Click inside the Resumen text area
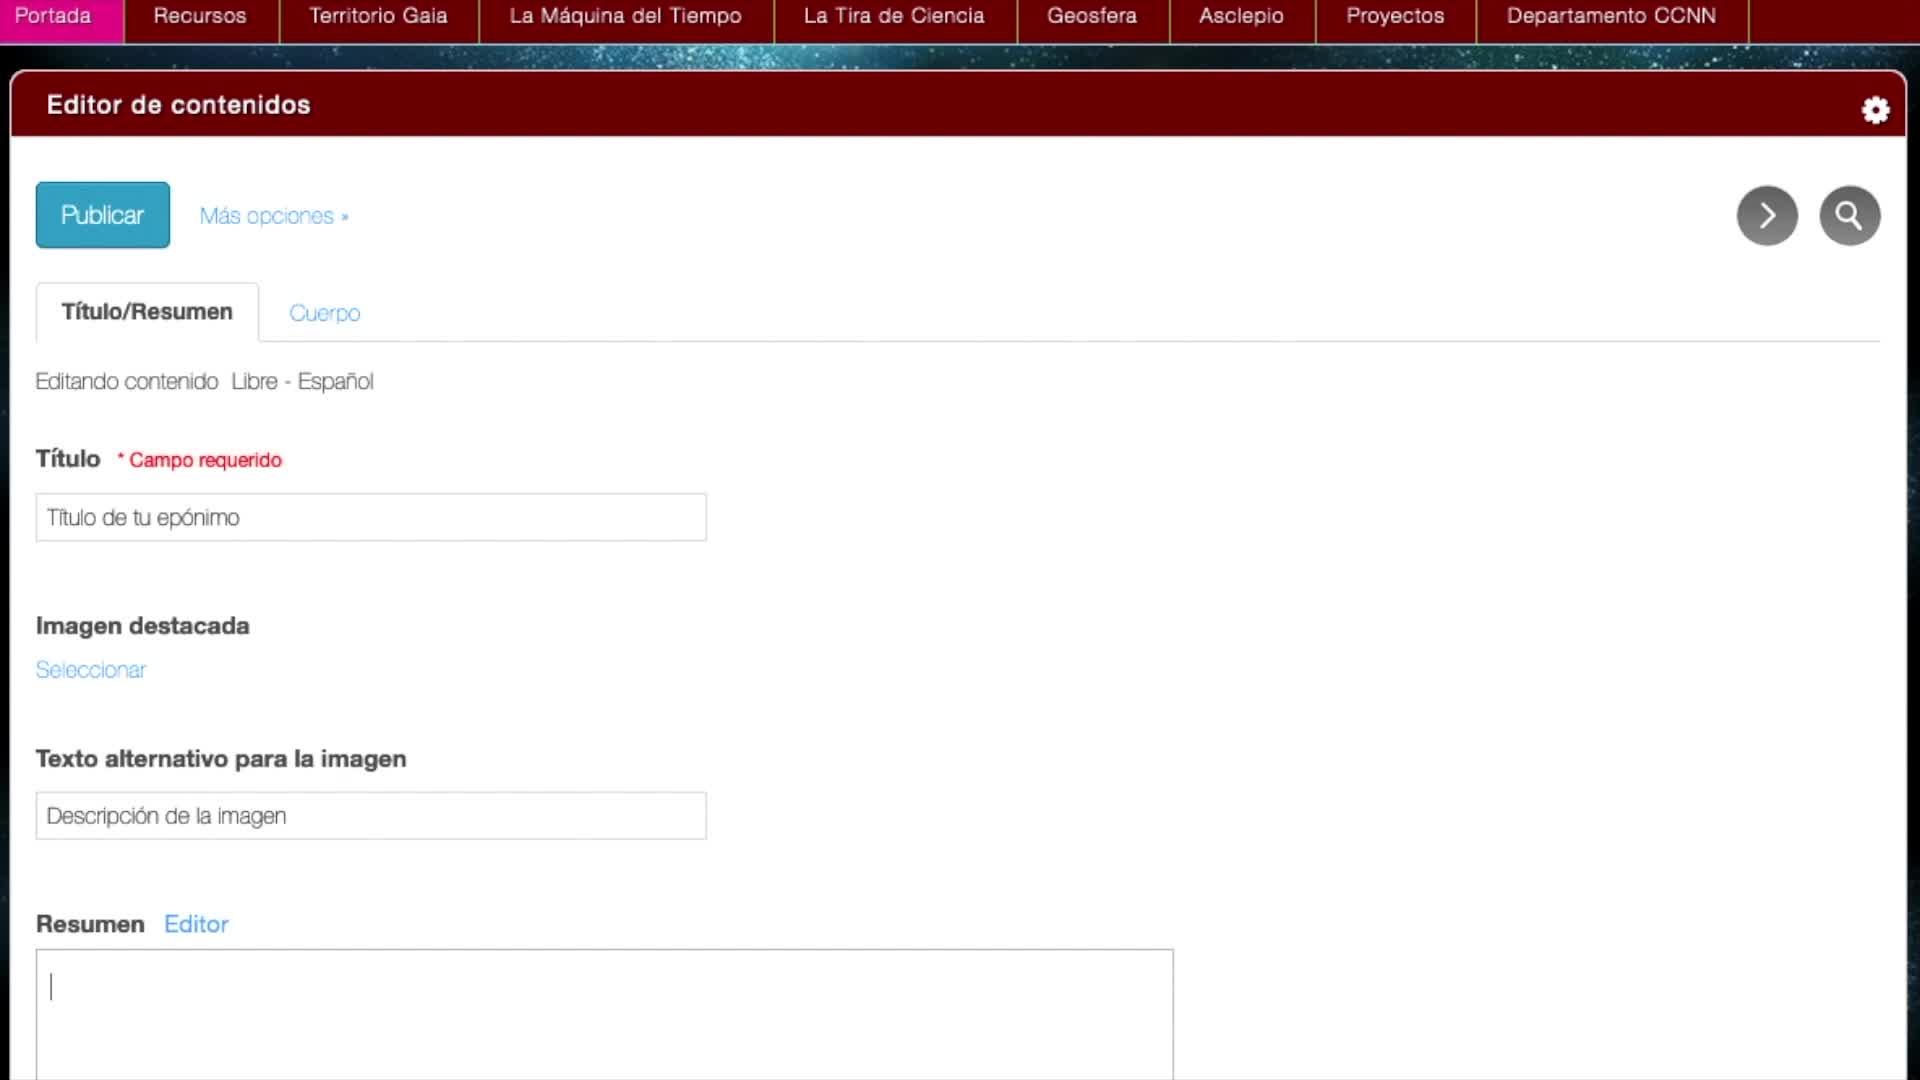 click(x=604, y=1012)
